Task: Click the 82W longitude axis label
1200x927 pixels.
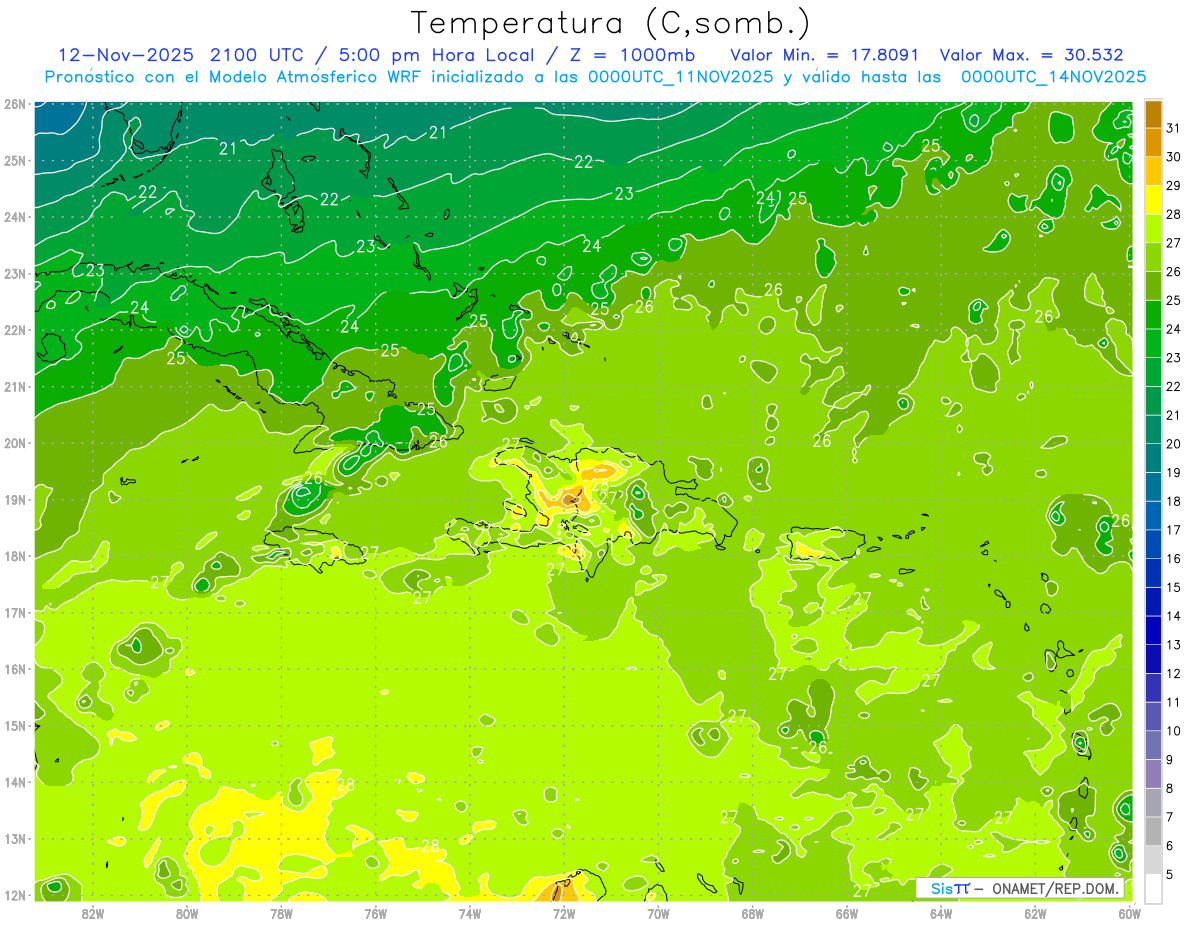Action: (x=93, y=912)
